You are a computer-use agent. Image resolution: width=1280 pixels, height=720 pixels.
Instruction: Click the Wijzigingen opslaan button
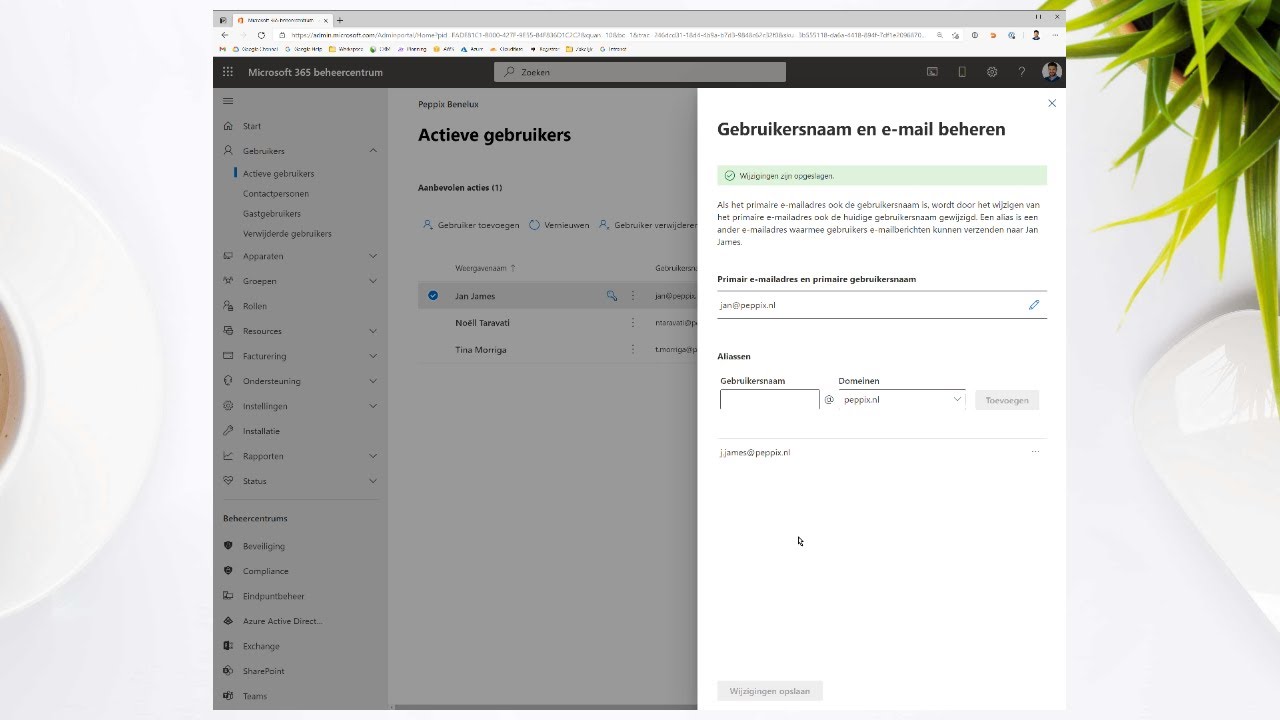770,691
